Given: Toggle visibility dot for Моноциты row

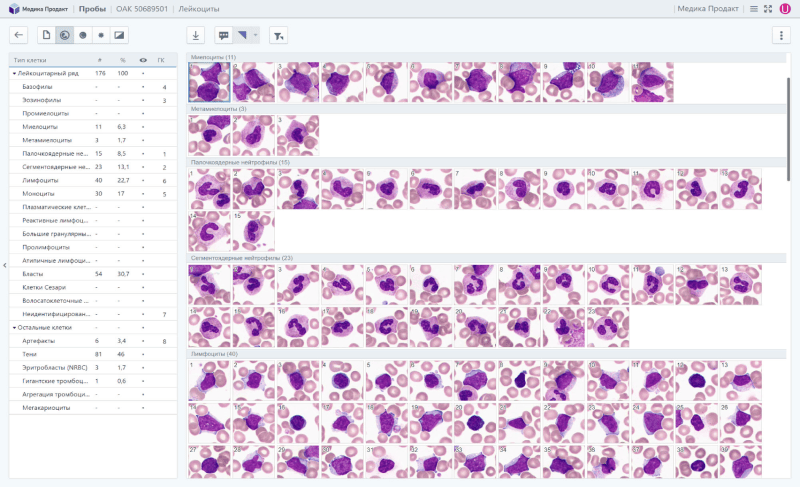Looking at the screenshot, I should pos(143,194).
